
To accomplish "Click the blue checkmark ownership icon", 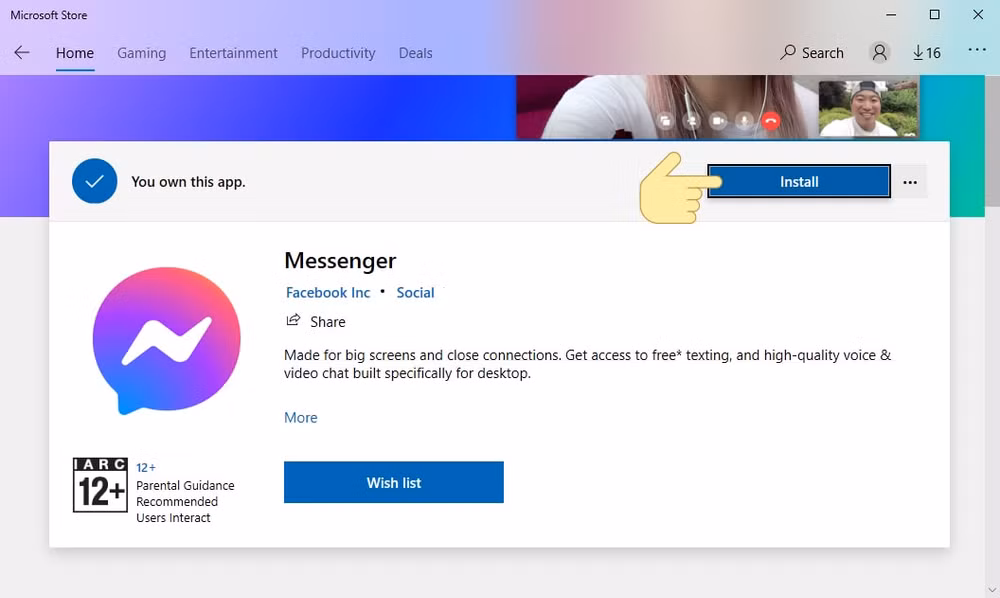I will coord(94,181).
